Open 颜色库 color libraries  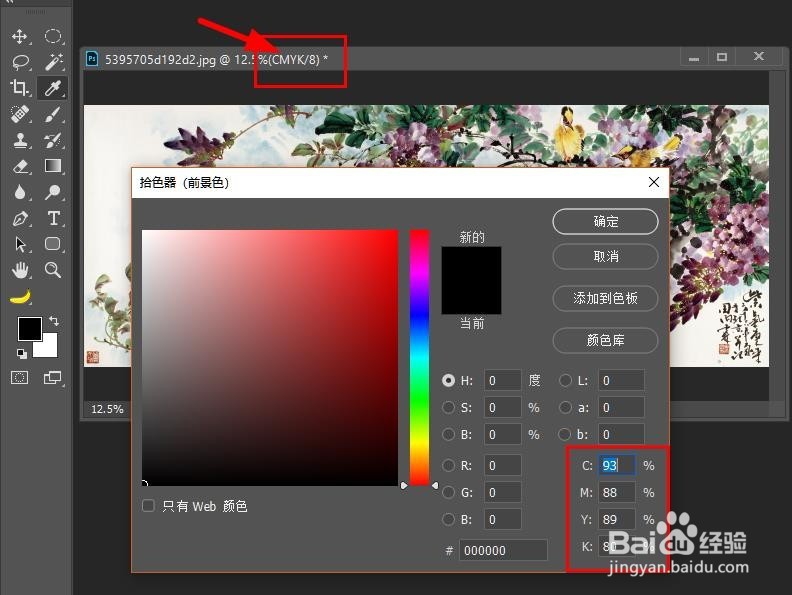click(x=605, y=340)
